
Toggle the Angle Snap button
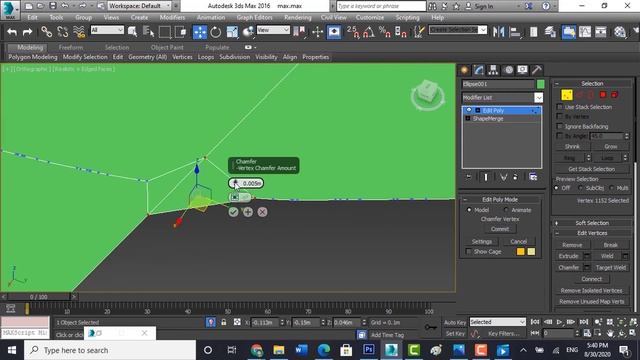click(369, 32)
